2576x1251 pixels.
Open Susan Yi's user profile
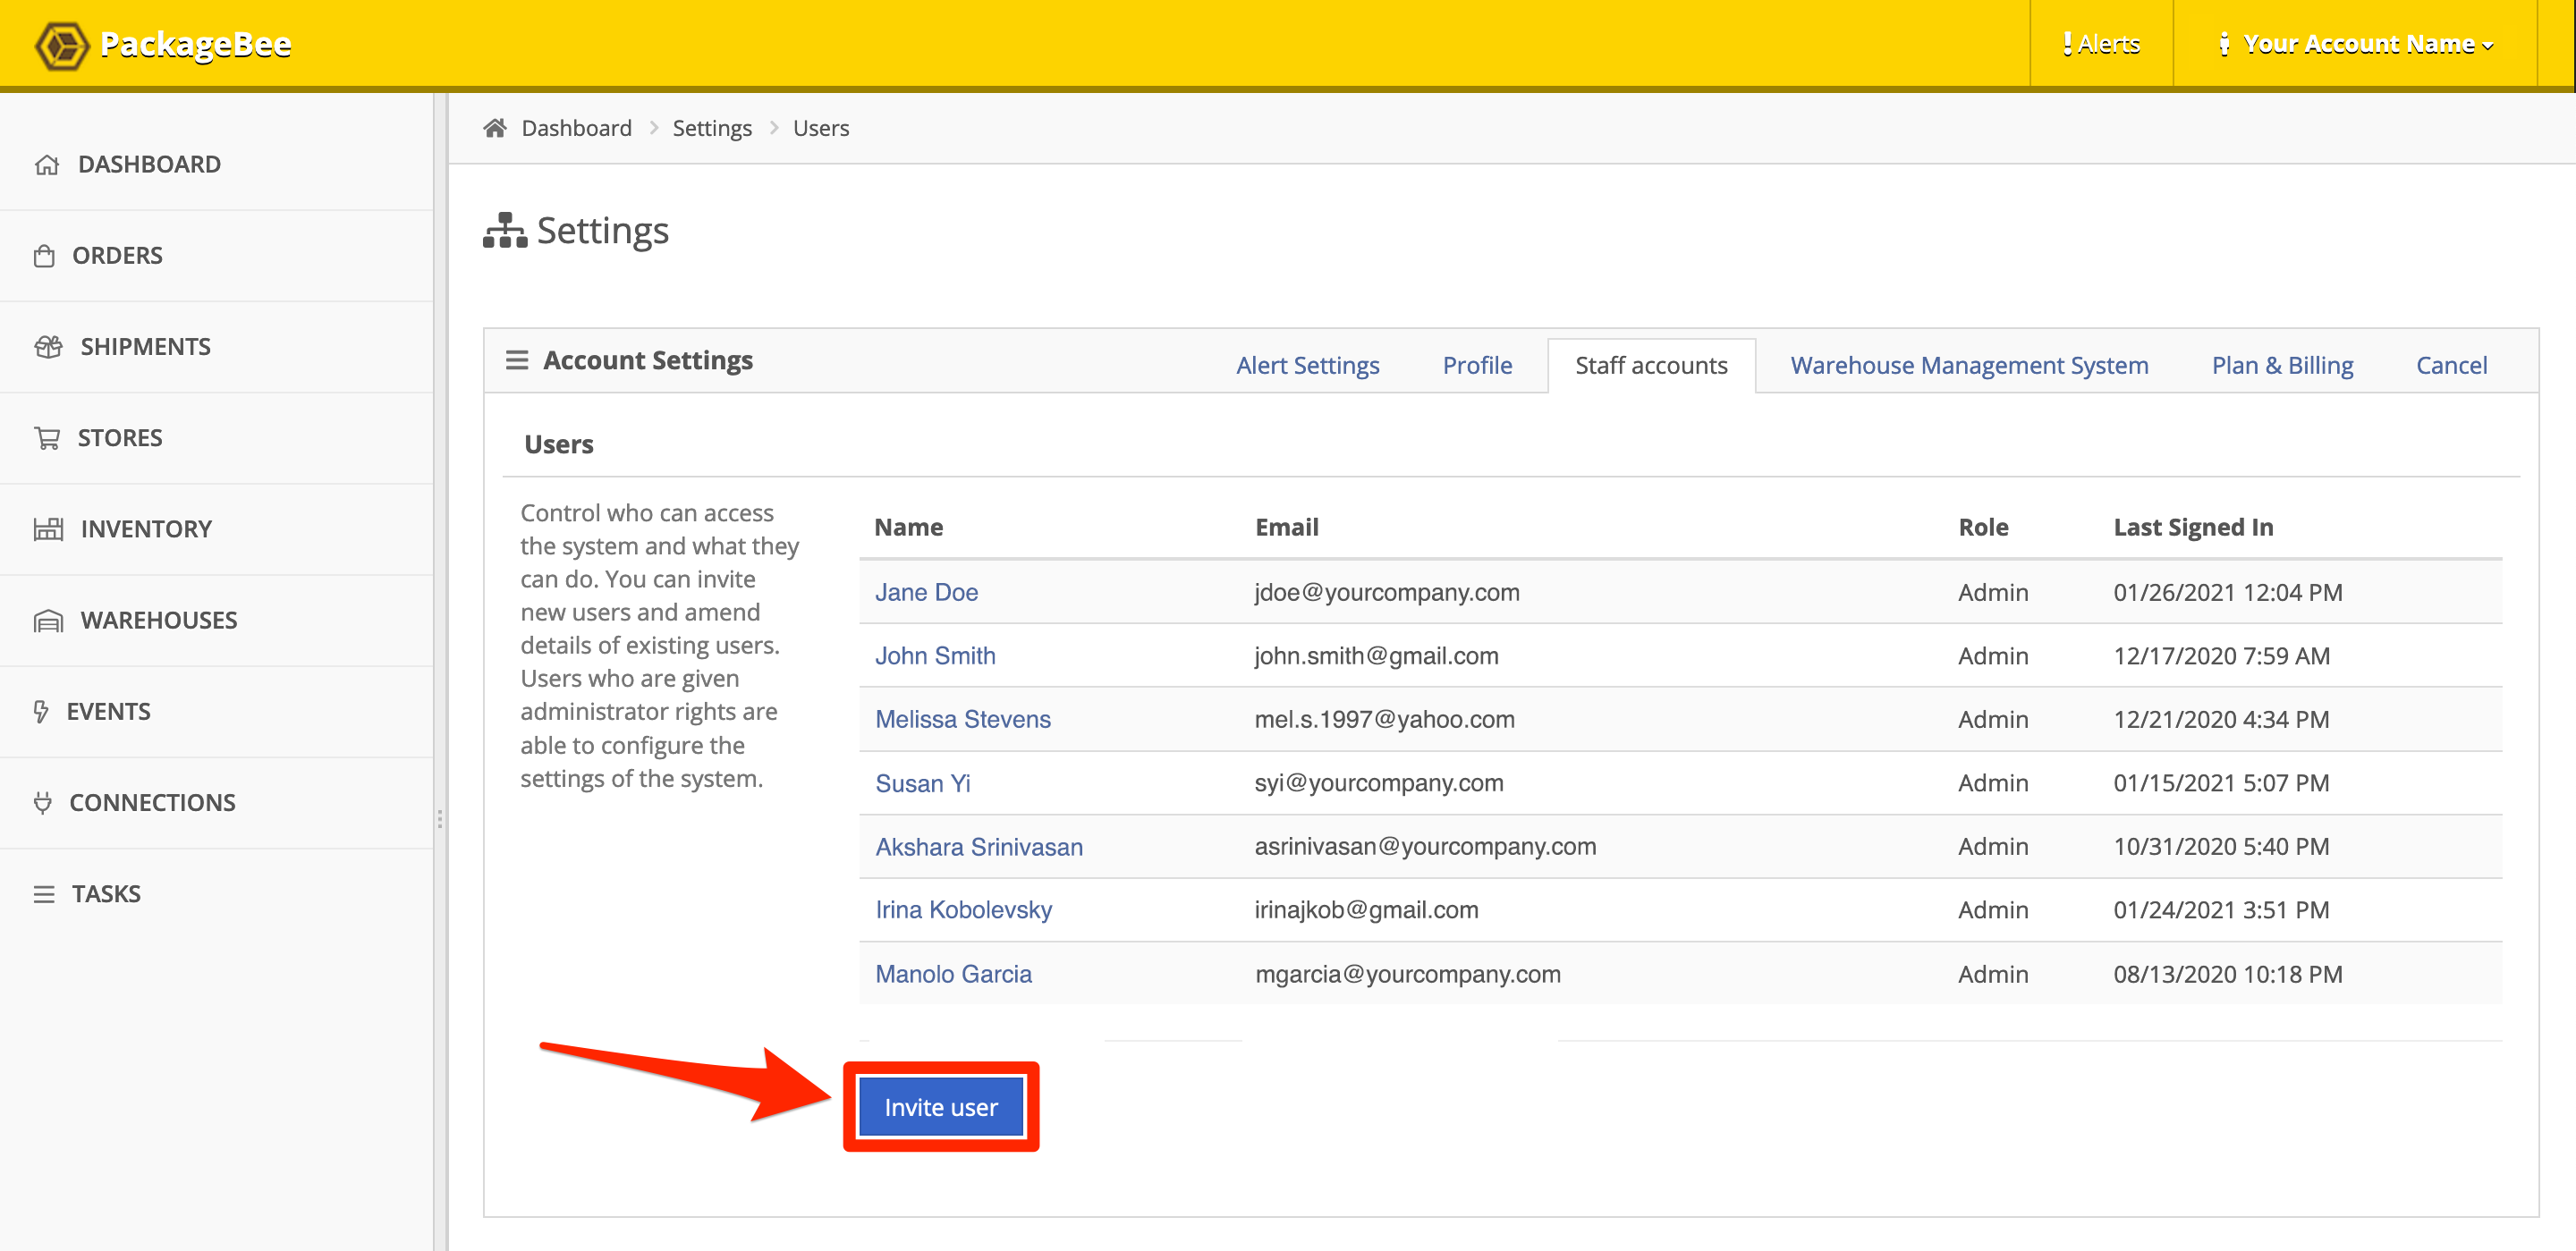click(922, 783)
